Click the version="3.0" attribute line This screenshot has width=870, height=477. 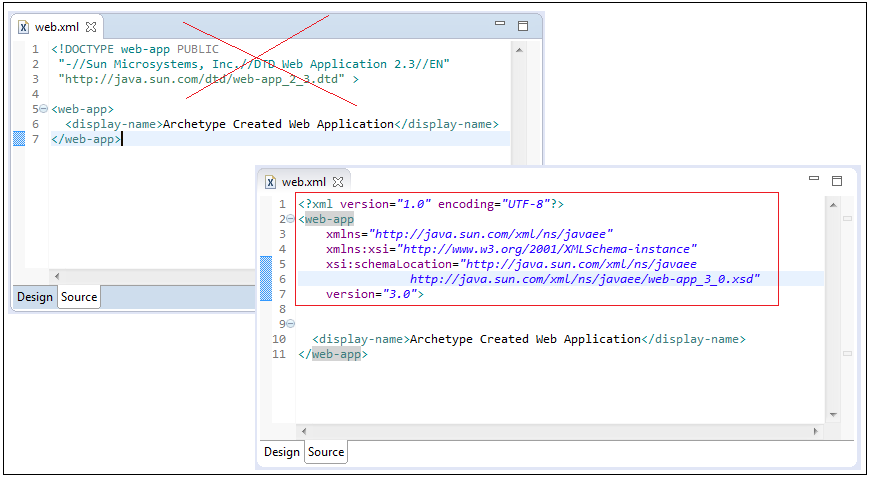click(375, 294)
